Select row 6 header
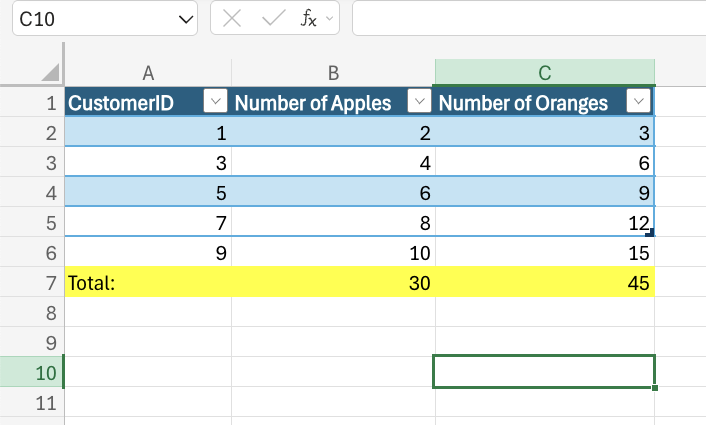This screenshot has width=706, height=425. click(32, 252)
